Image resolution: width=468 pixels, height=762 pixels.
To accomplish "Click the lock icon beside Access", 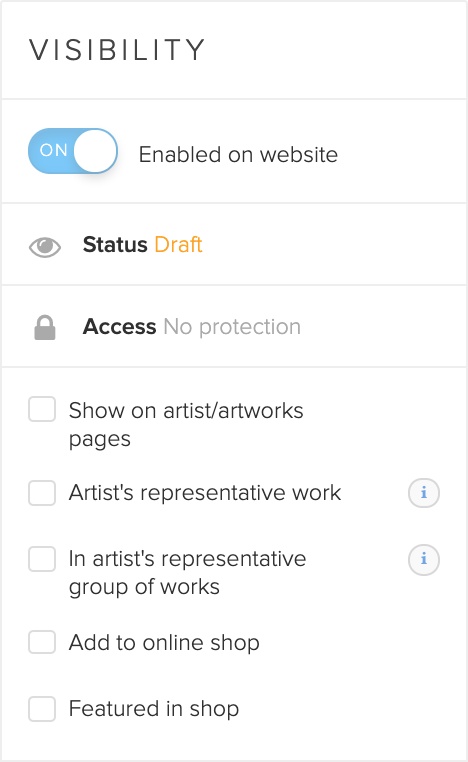I will 45,328.
